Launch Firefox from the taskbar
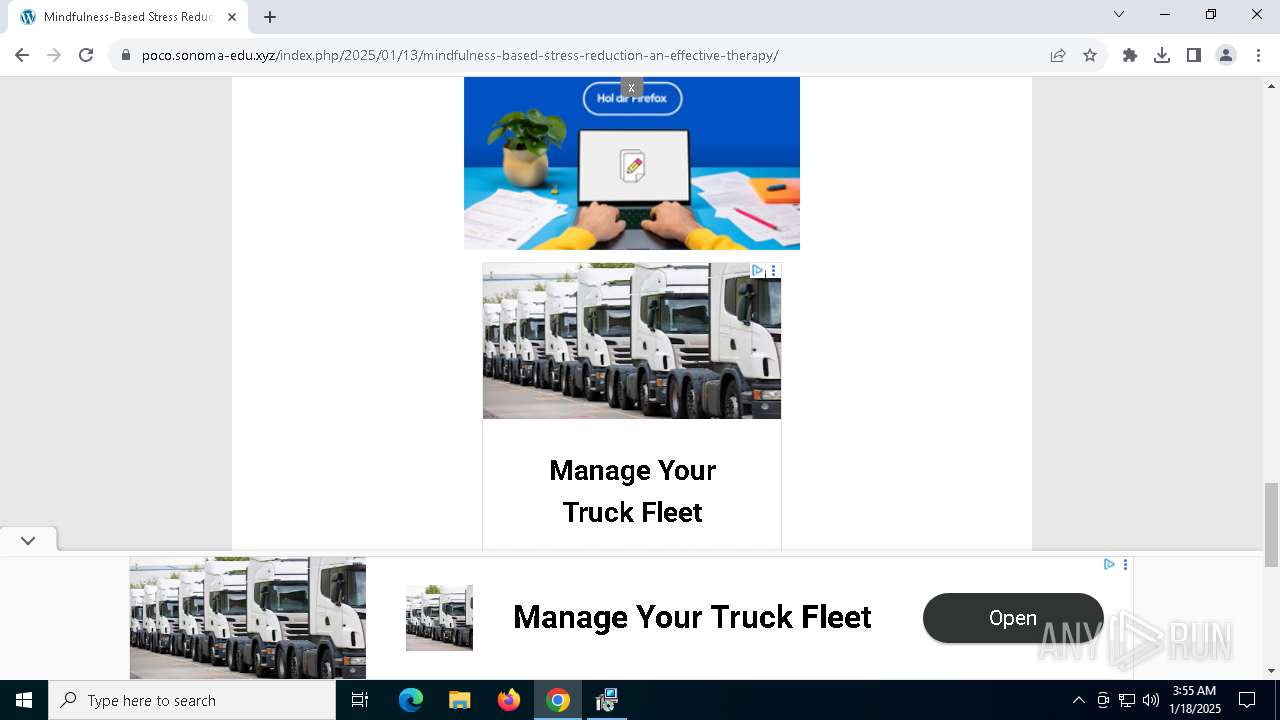The width and height of the screenshot is (1280, 720). [x=509, y=700]
